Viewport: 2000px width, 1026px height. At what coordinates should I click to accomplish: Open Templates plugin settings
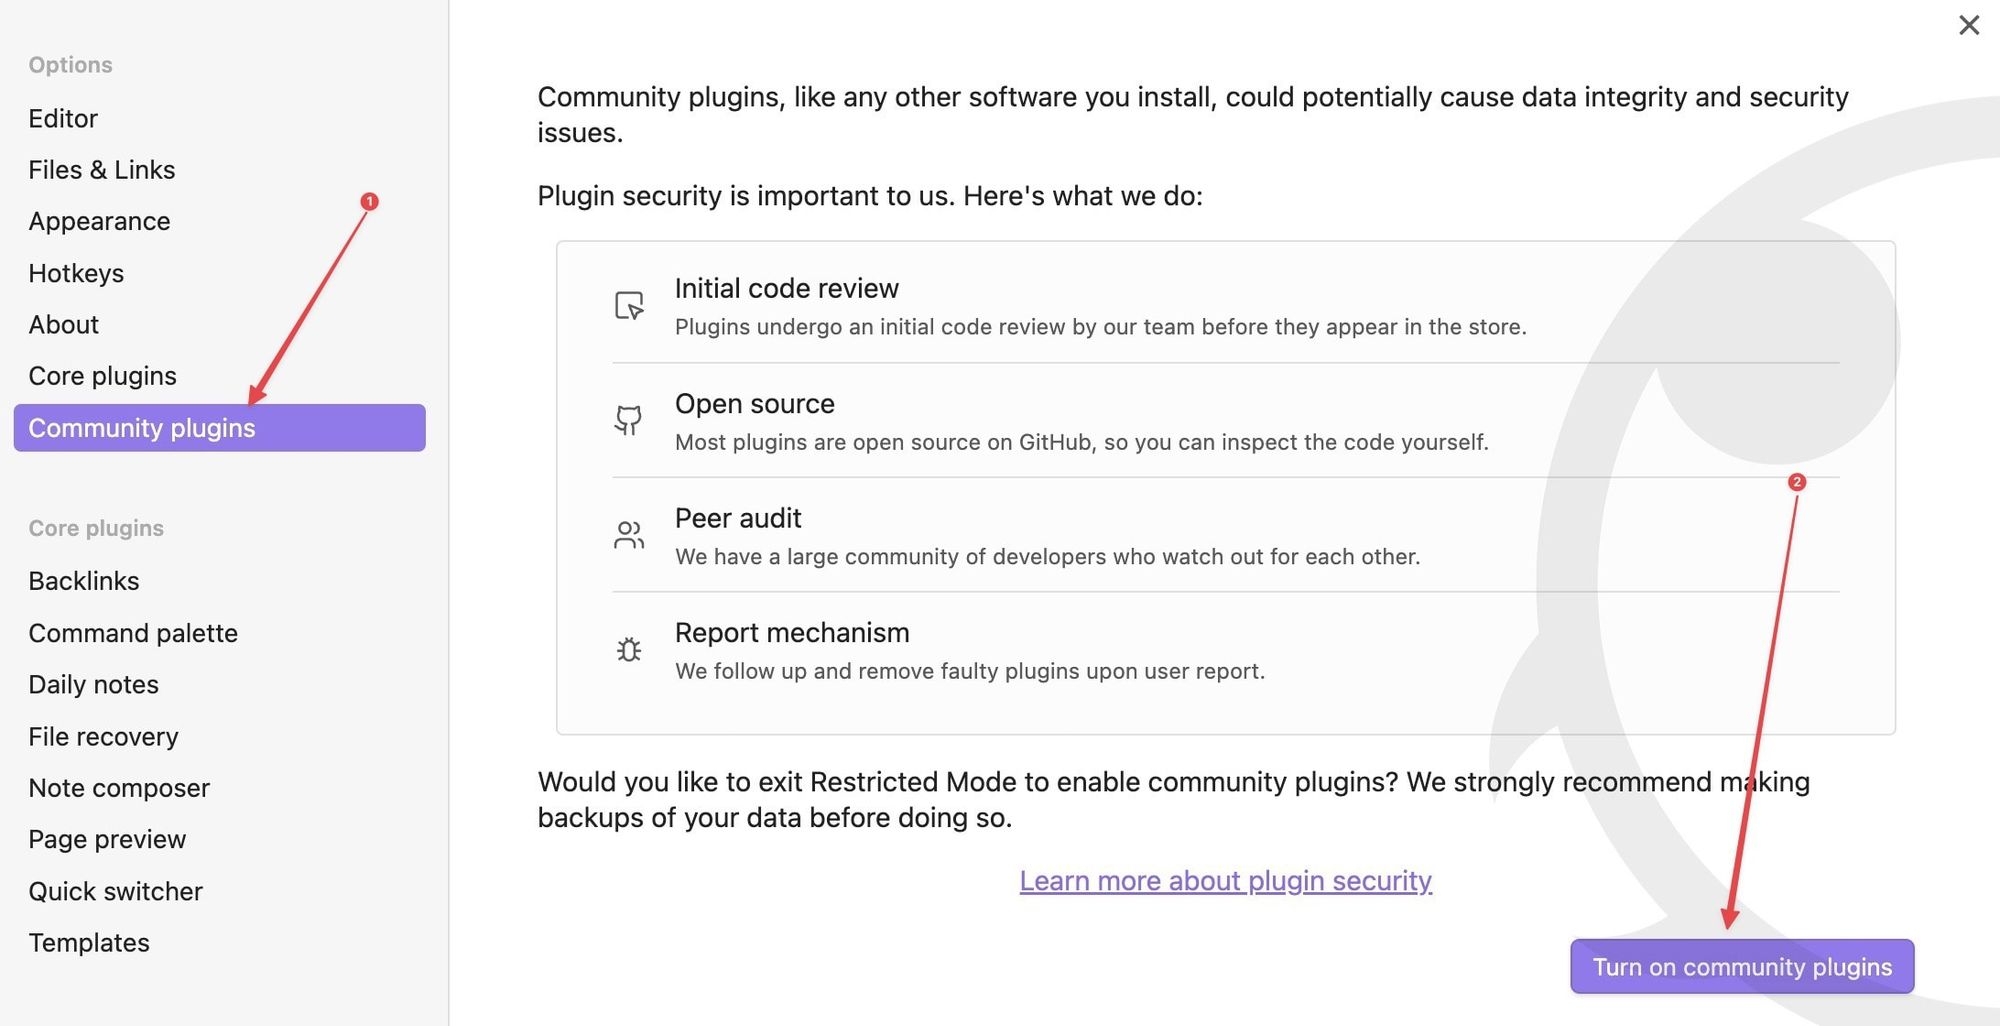89,943
